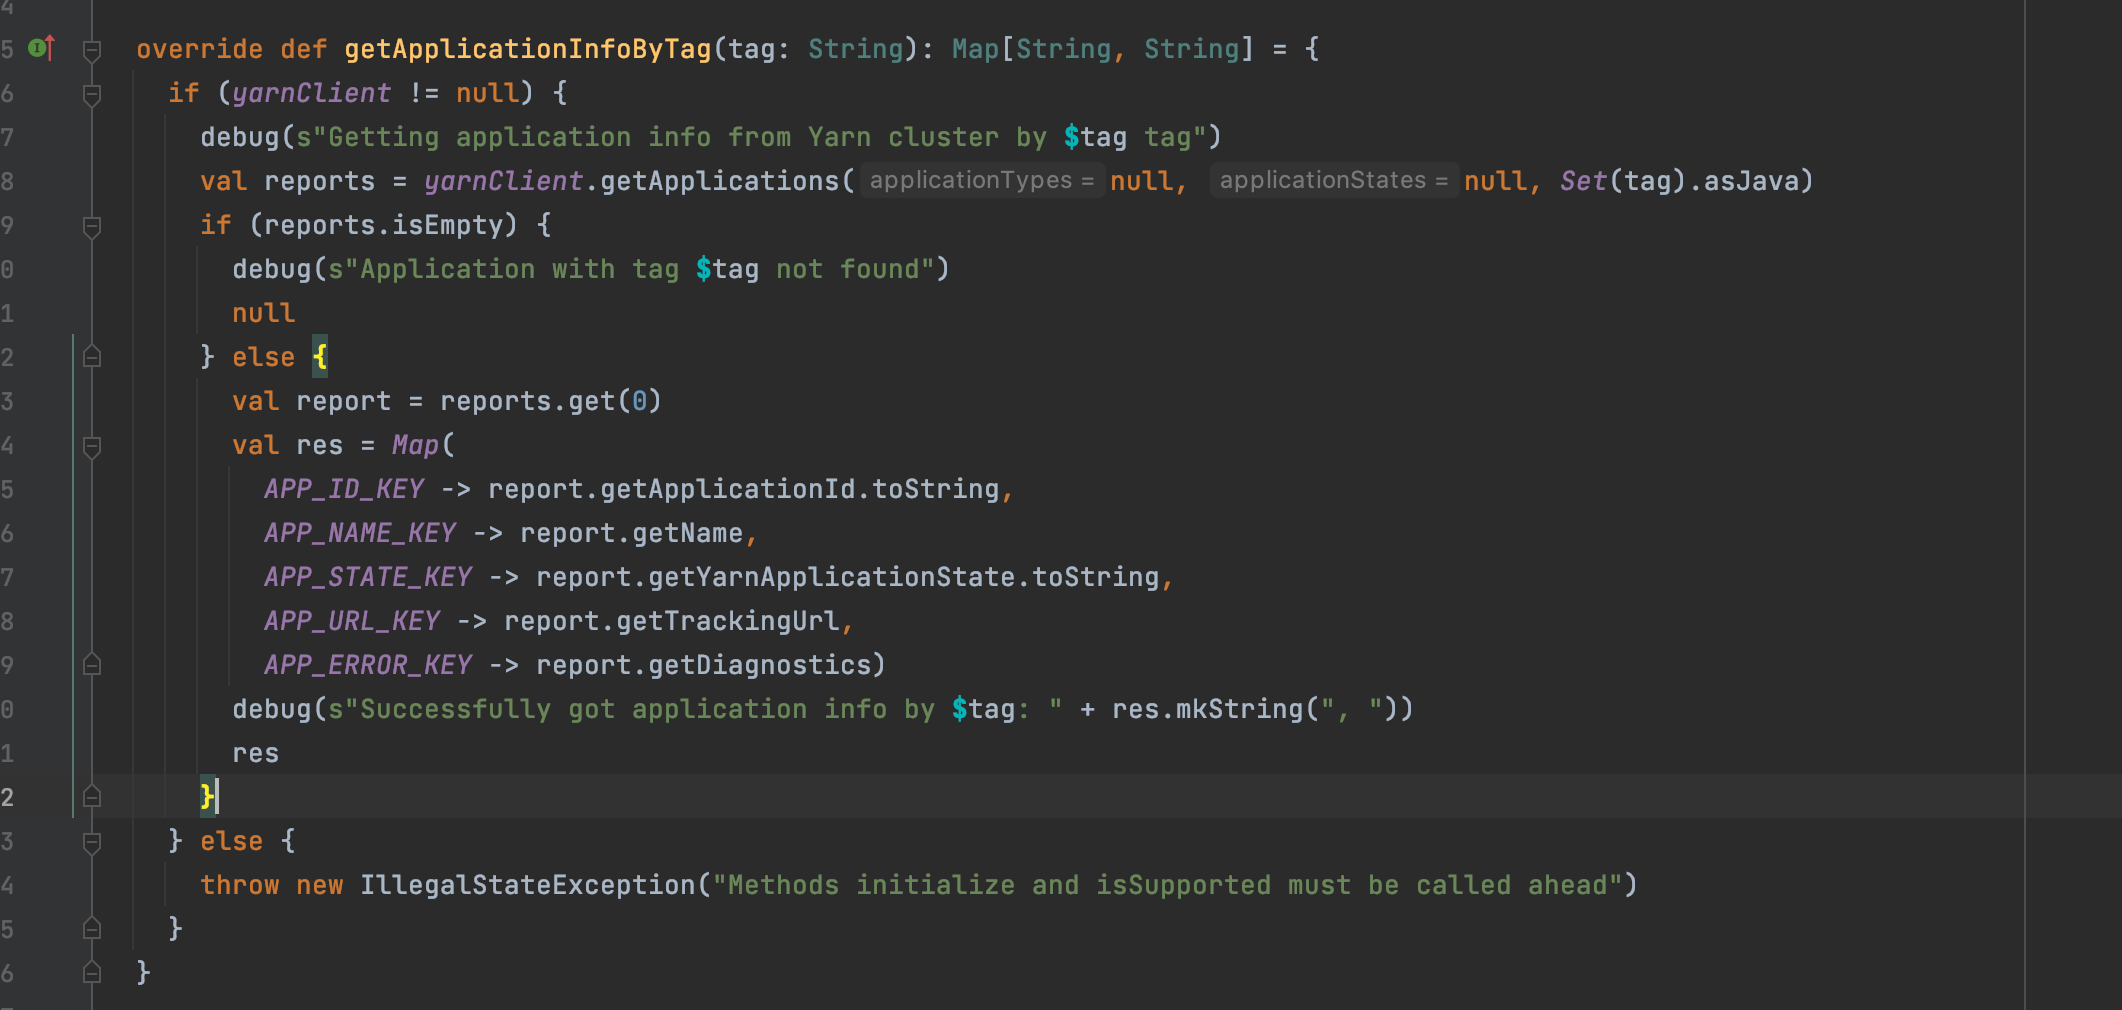Click the standalone 'null' return line
Screen dimensions: 2122x1010
tap(263, 313)
